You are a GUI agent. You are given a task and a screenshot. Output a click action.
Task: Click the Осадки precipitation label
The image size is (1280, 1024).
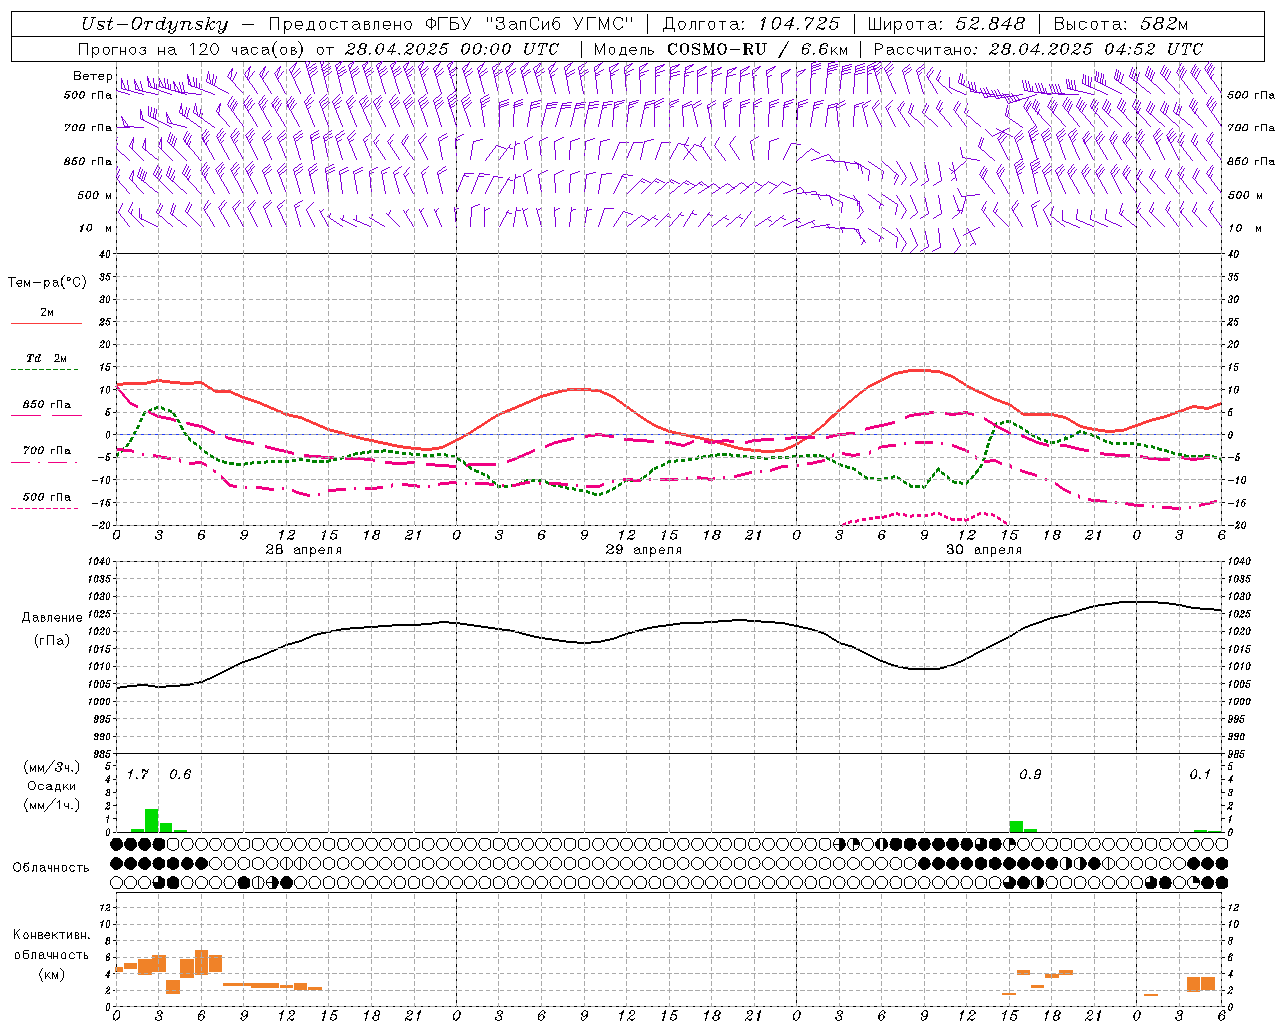(52, 786)
